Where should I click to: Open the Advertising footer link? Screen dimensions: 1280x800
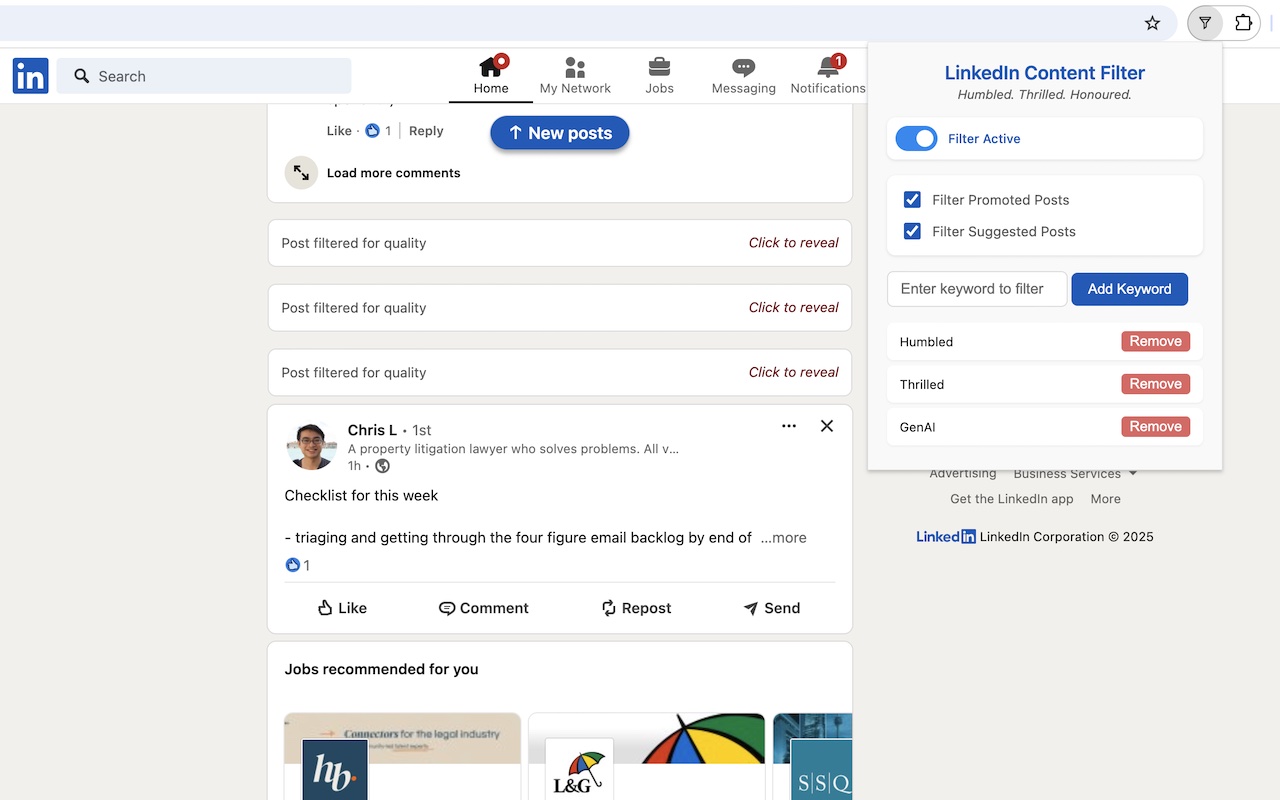[963, 474]
